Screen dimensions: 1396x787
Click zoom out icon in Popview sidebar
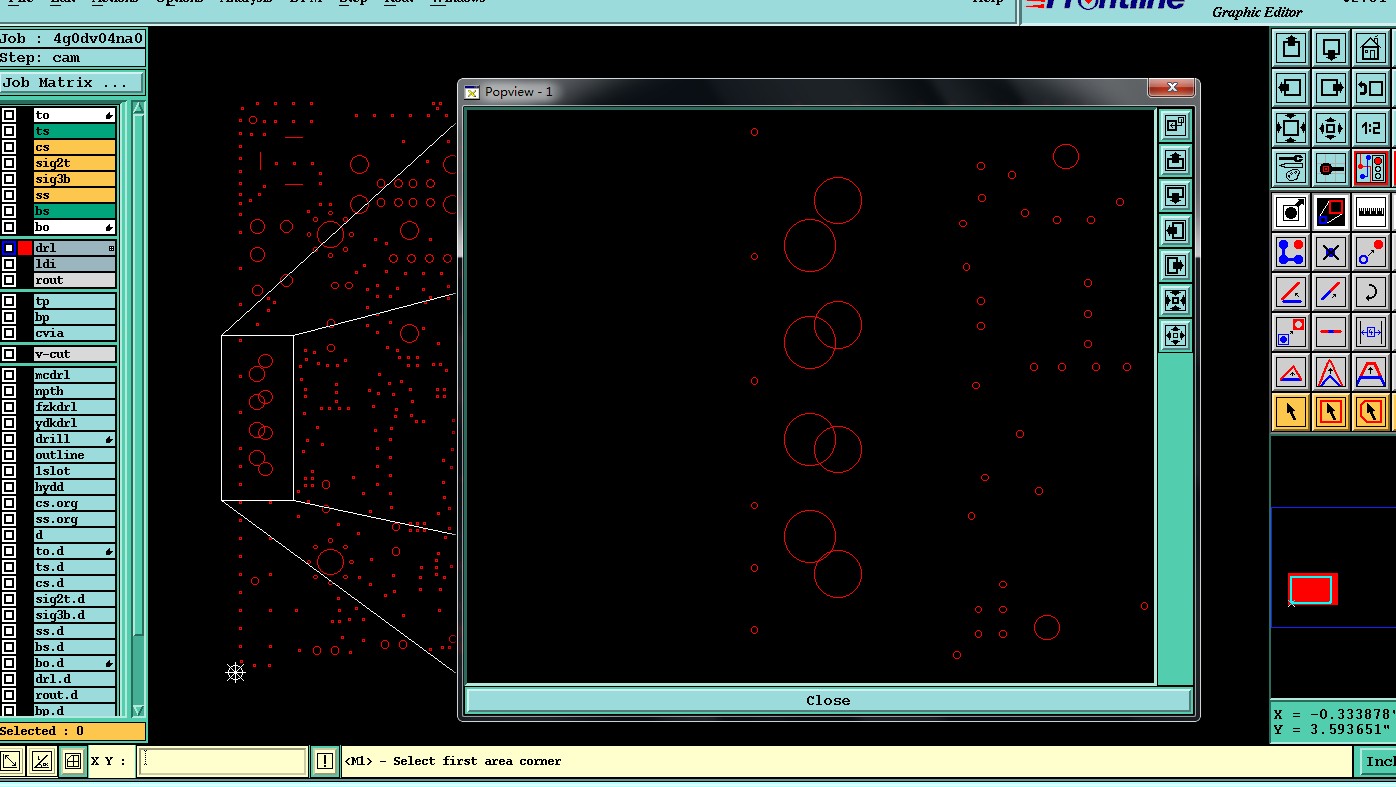pyautogui.click(x=1175, y=335)
